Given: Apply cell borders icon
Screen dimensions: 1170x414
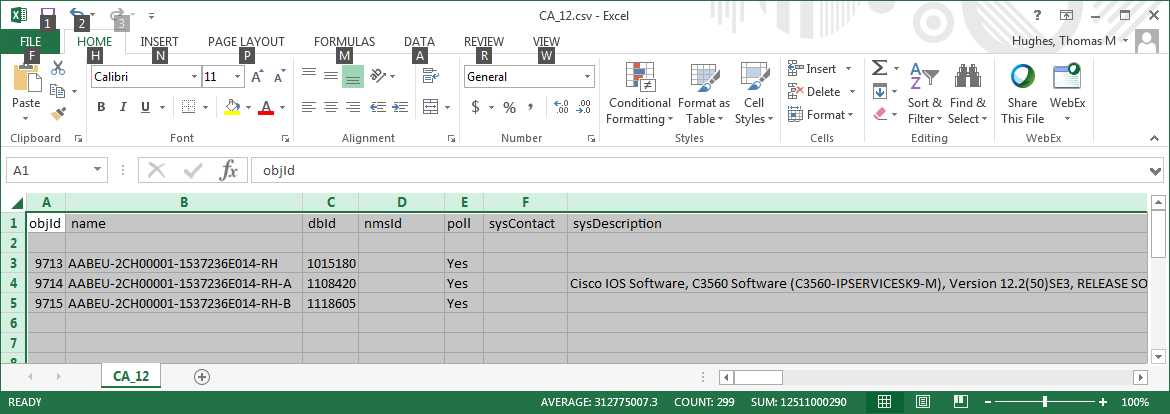Looking at the screenshot, I should (x=189, y=107).
